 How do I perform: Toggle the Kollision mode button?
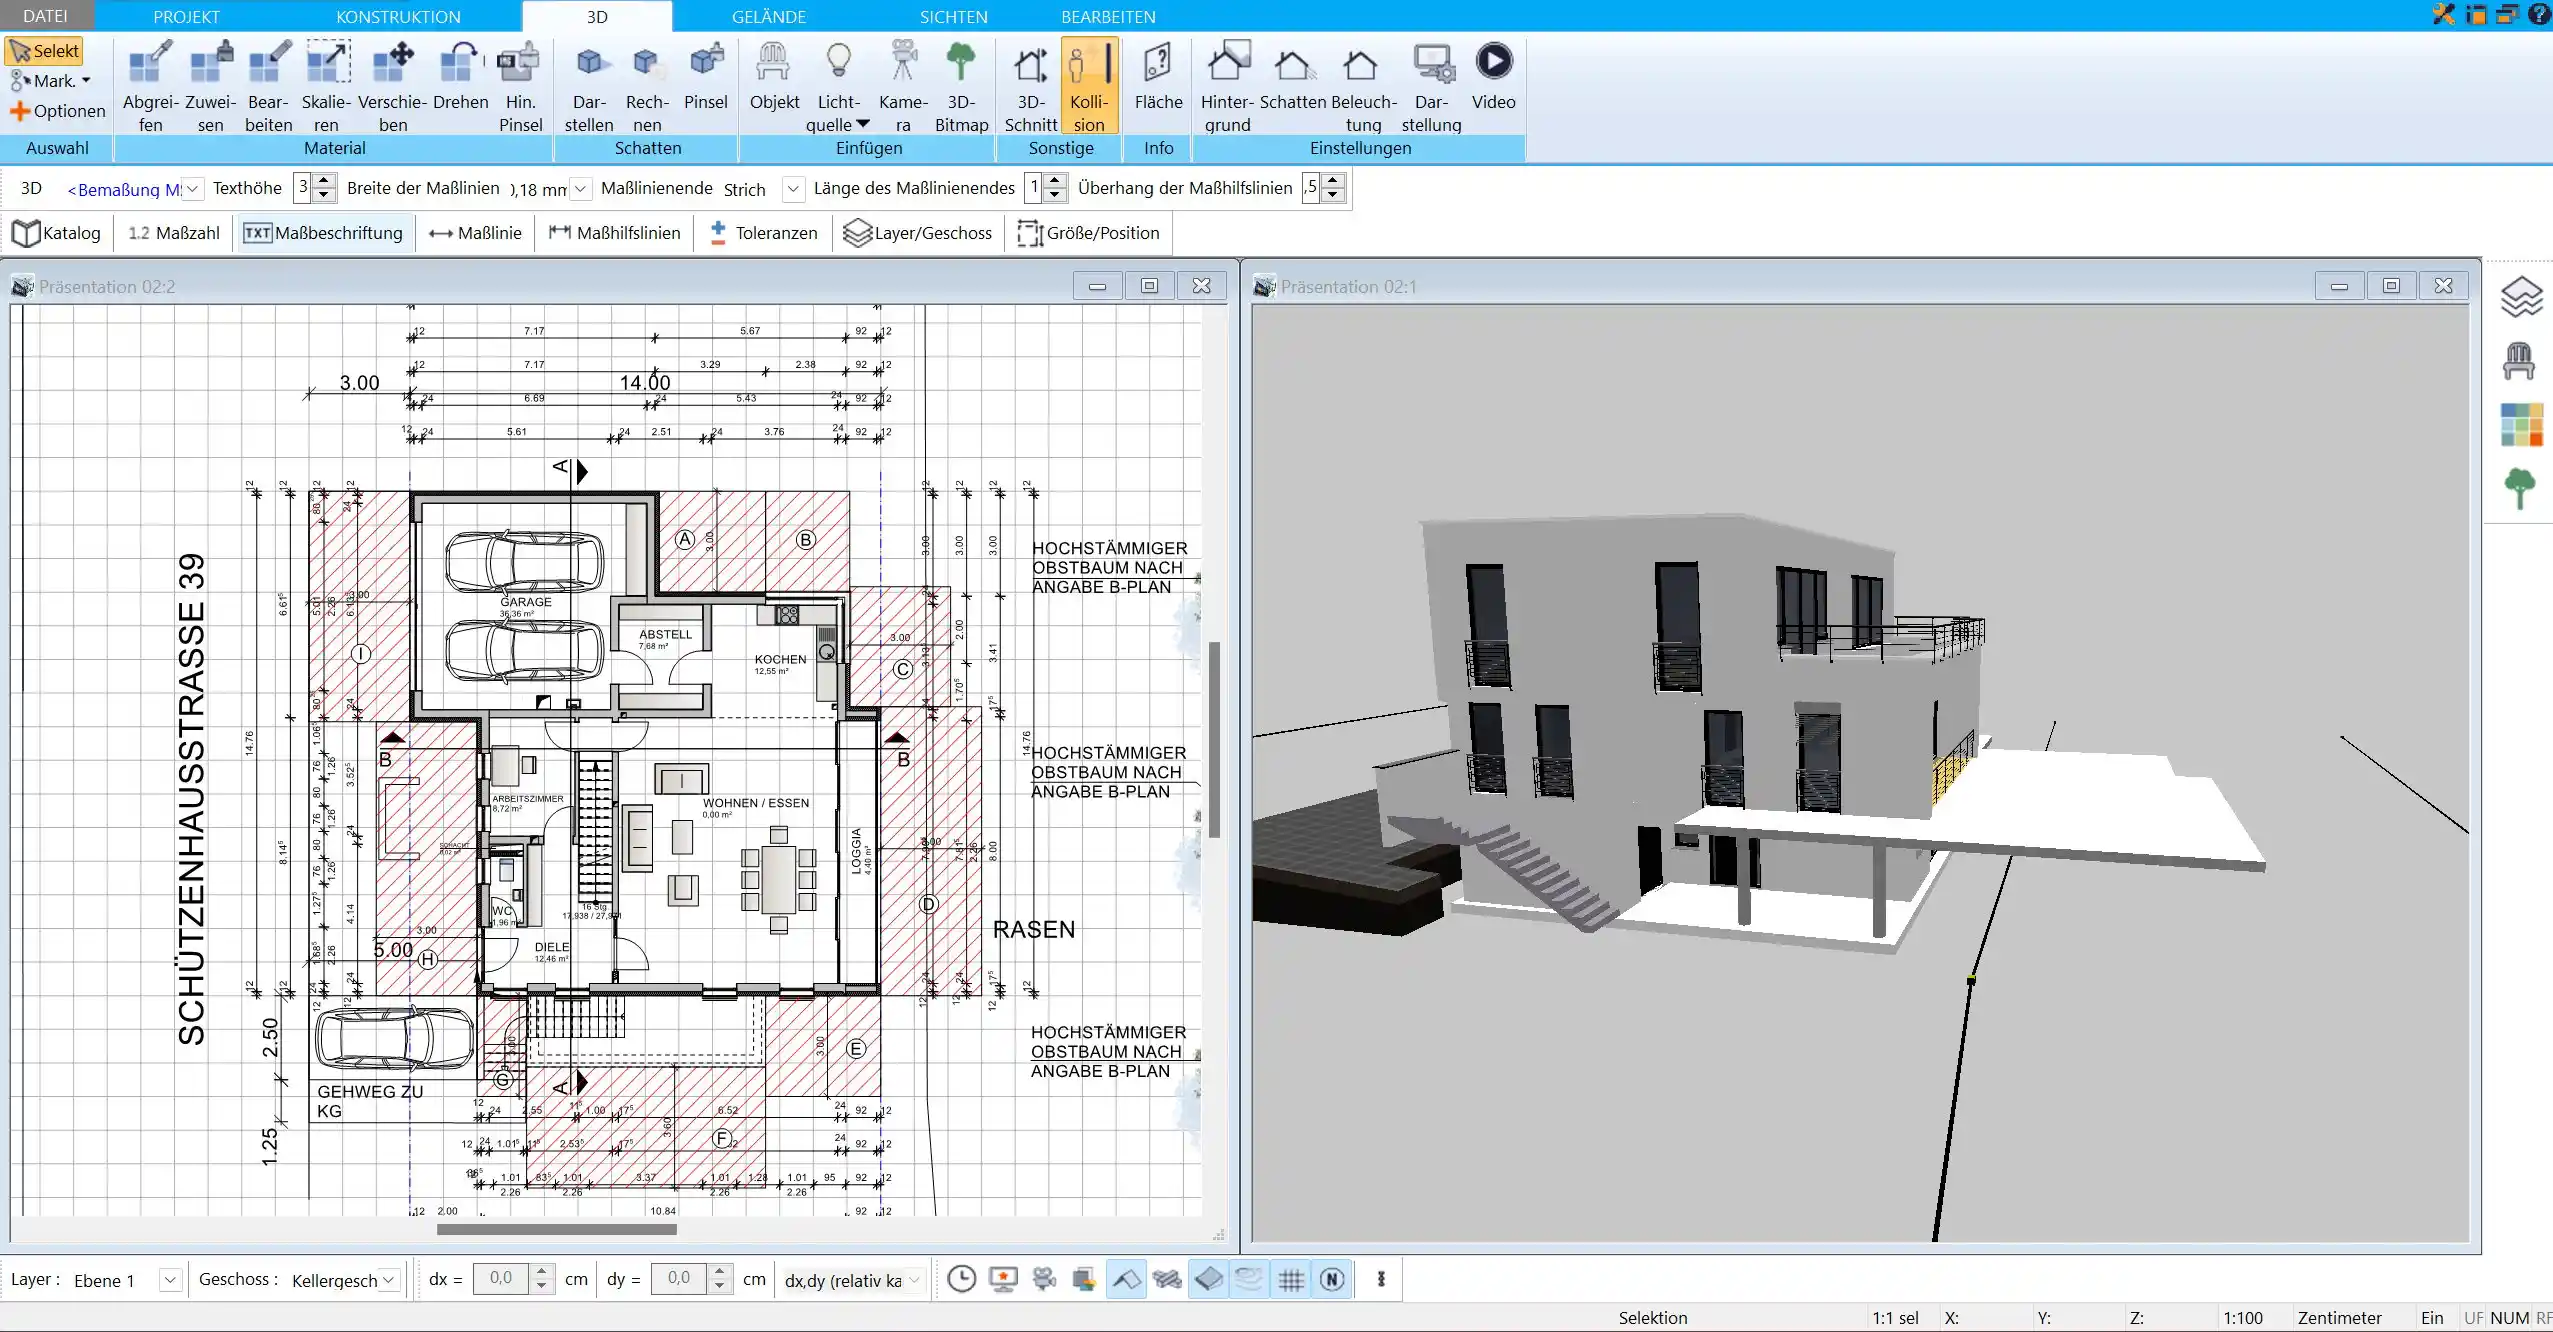[1089, 87]
